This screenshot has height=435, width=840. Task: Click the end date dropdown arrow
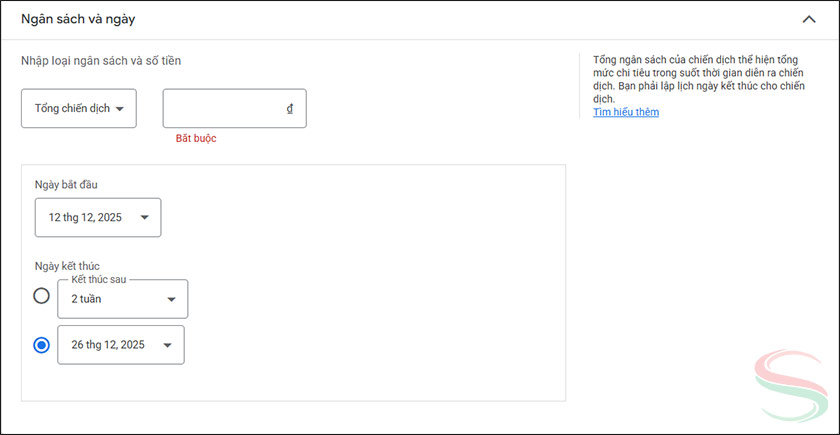point(168,346)
